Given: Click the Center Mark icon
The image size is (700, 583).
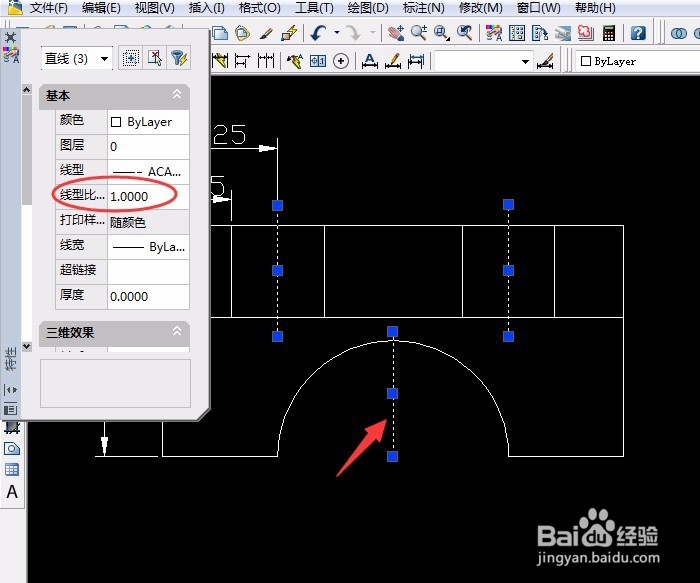Looking at the screenshot, I should (x=341, y=61).
